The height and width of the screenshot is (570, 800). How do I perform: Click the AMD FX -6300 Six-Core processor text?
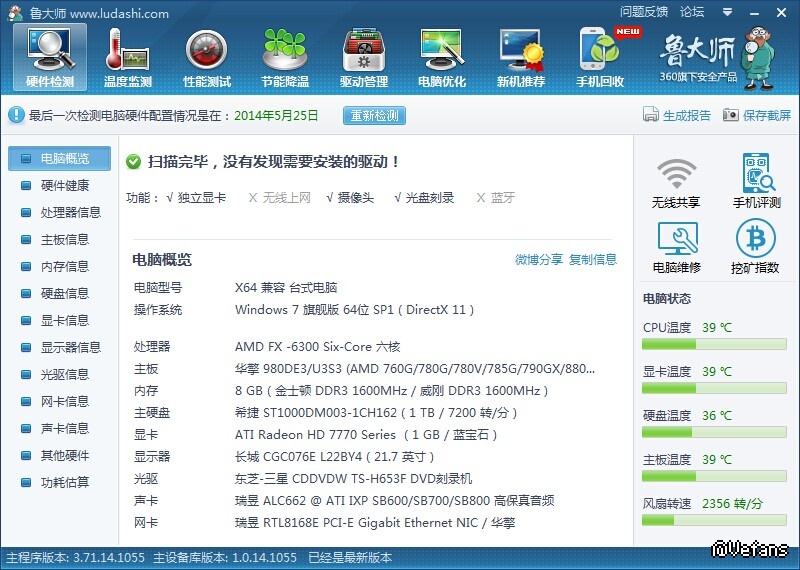pyautogui.click(x=317, y=347)
